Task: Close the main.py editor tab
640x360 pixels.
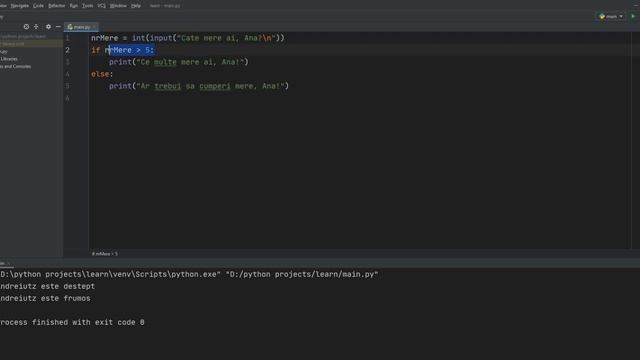Action: coord(94,27)
